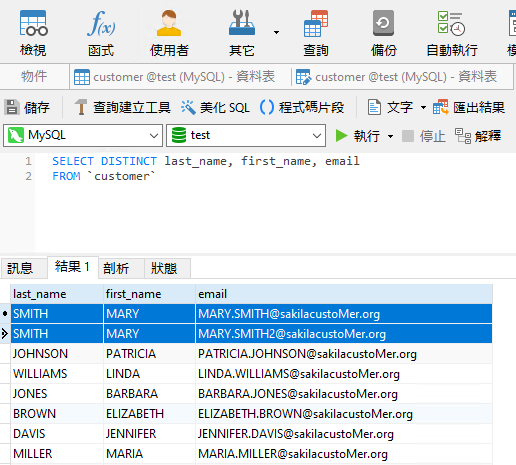
Task: Select ELIZABETH.BROWN@sakilacustoMer.org cell
Action: click(344, 414)
